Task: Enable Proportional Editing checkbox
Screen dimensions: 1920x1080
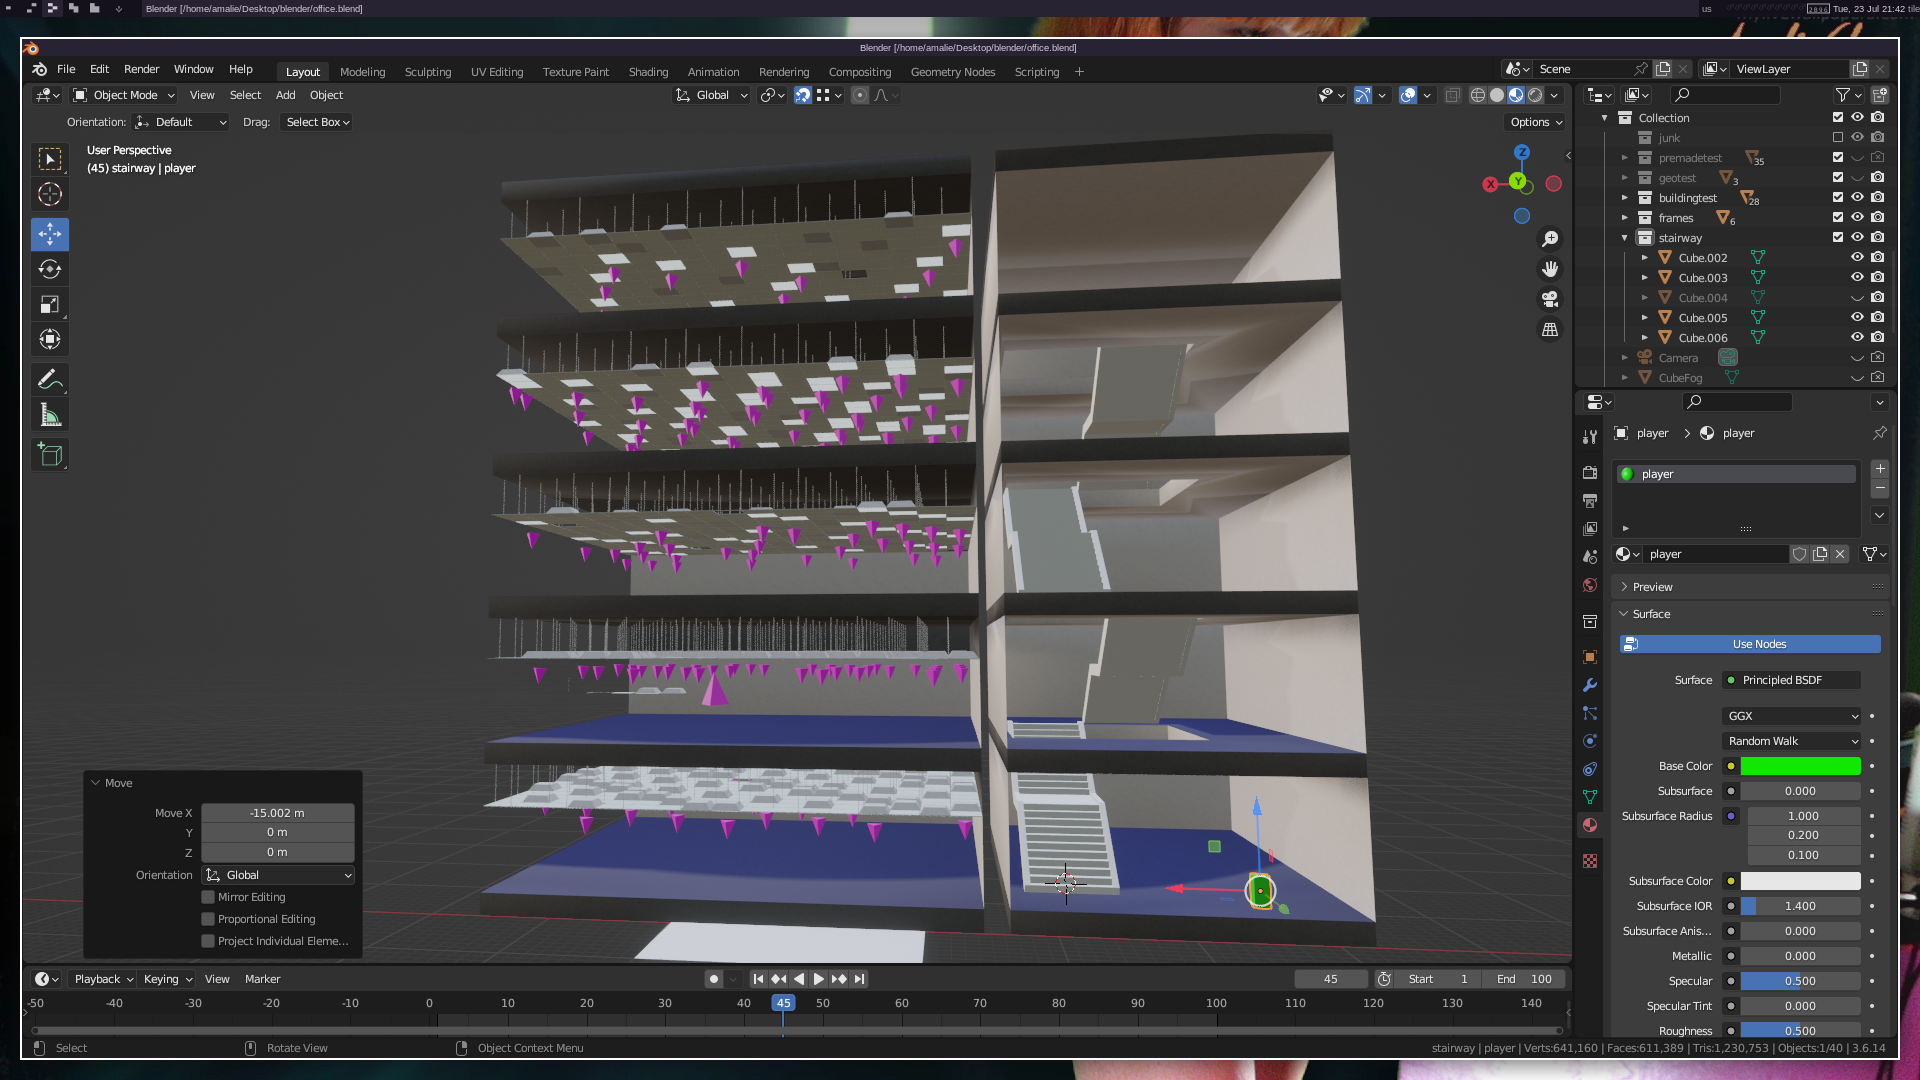Action: pos(208,919)
